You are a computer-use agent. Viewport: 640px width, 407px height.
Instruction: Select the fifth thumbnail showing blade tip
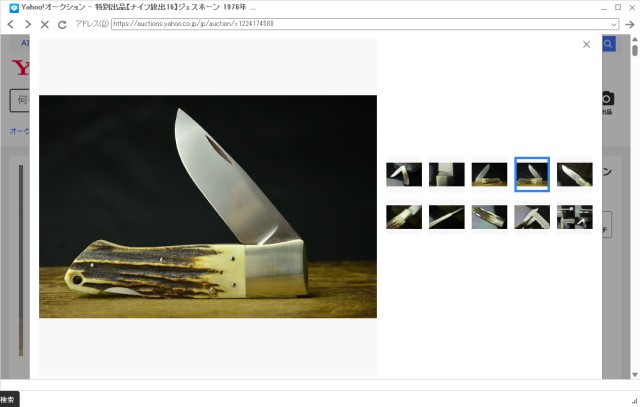click(575, 174)
